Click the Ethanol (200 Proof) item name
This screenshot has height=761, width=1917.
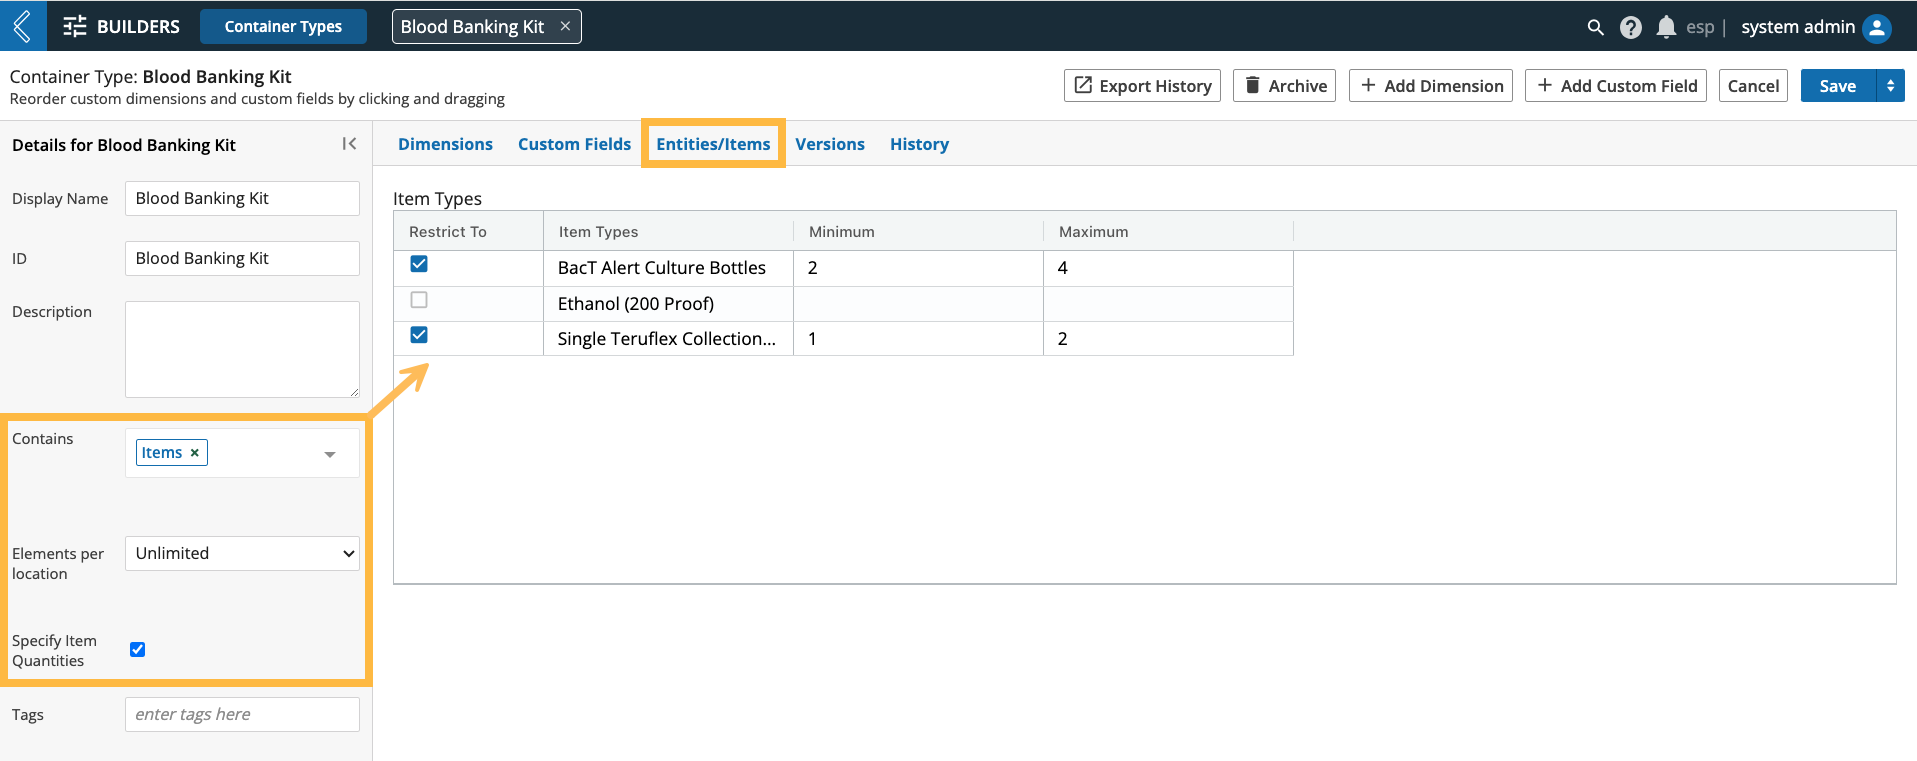tap(636, 304)
